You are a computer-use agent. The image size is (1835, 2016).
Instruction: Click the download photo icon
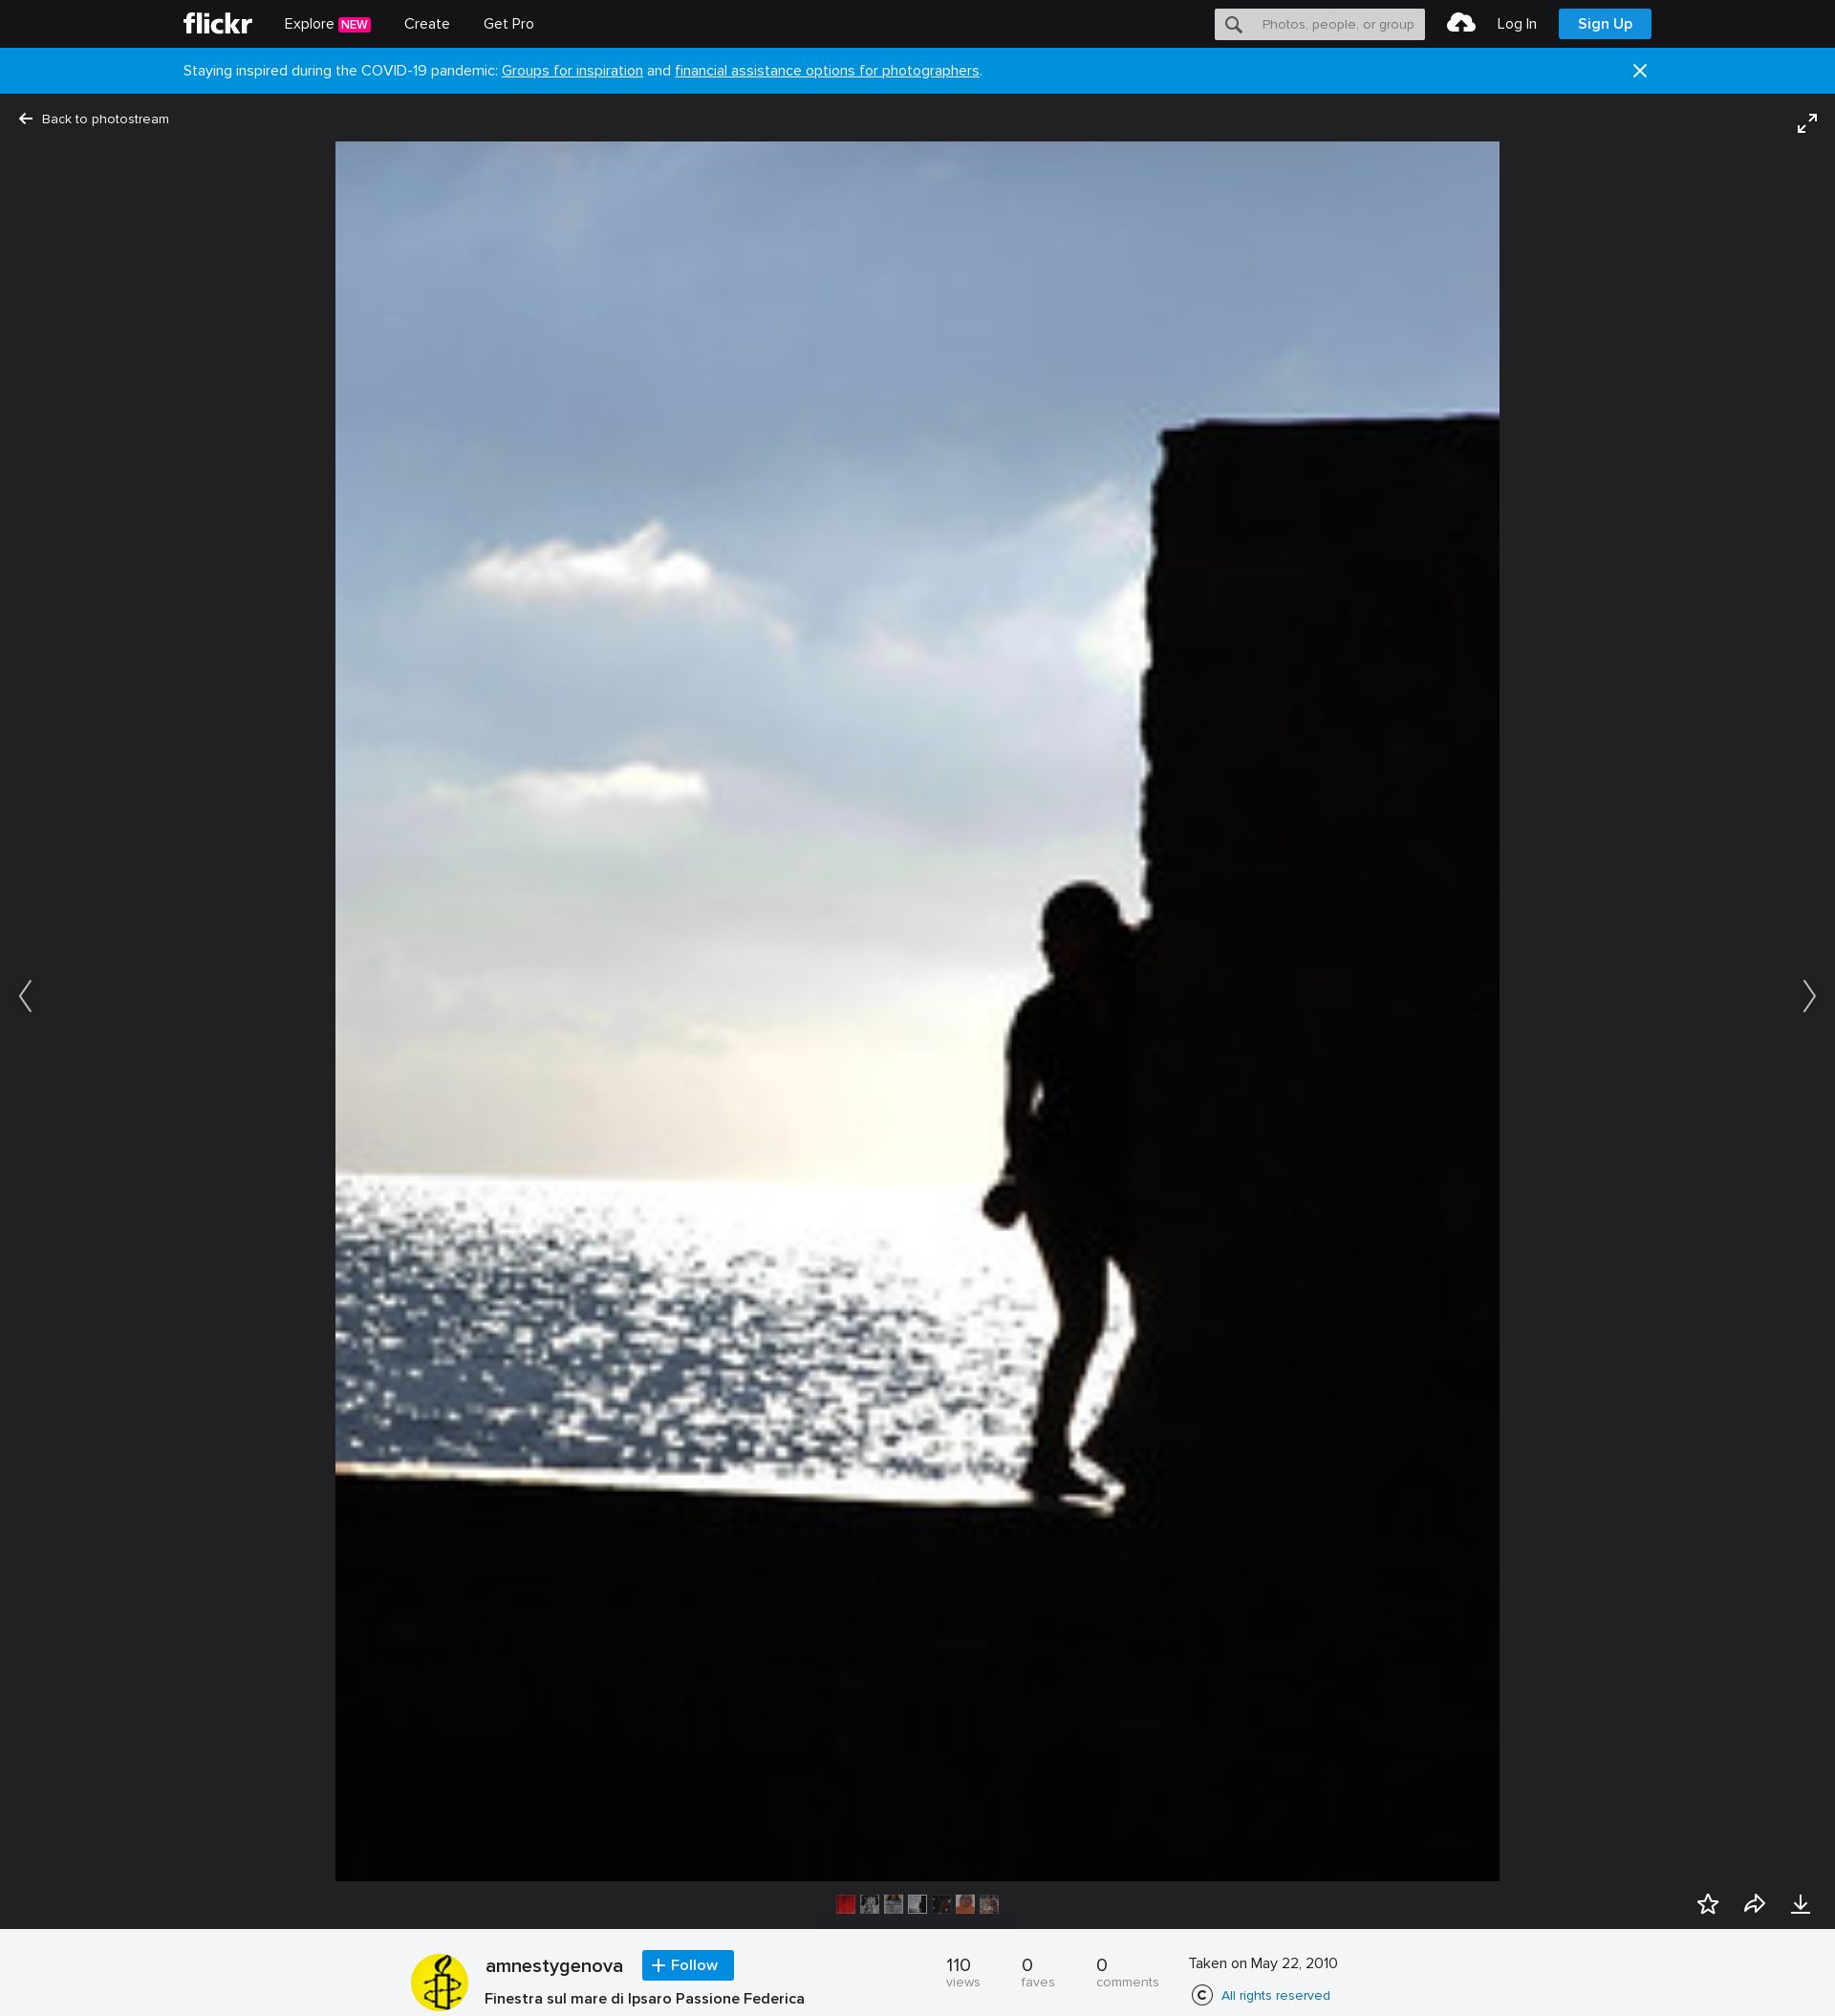coord(1800,1904)
